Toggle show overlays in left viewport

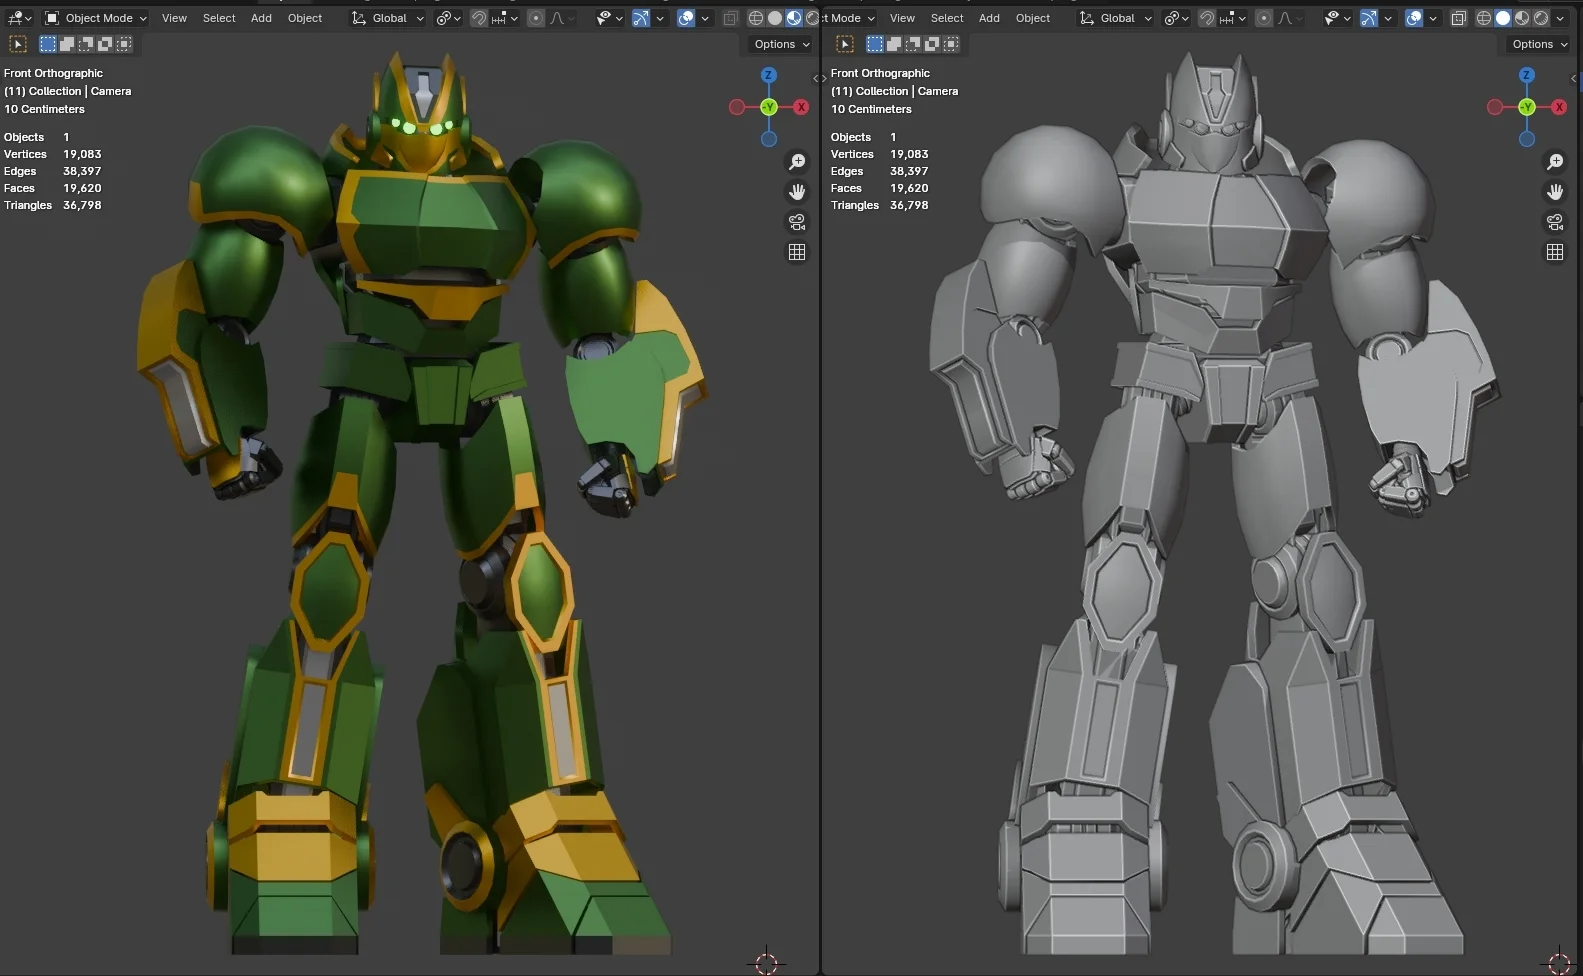[686, 18]
